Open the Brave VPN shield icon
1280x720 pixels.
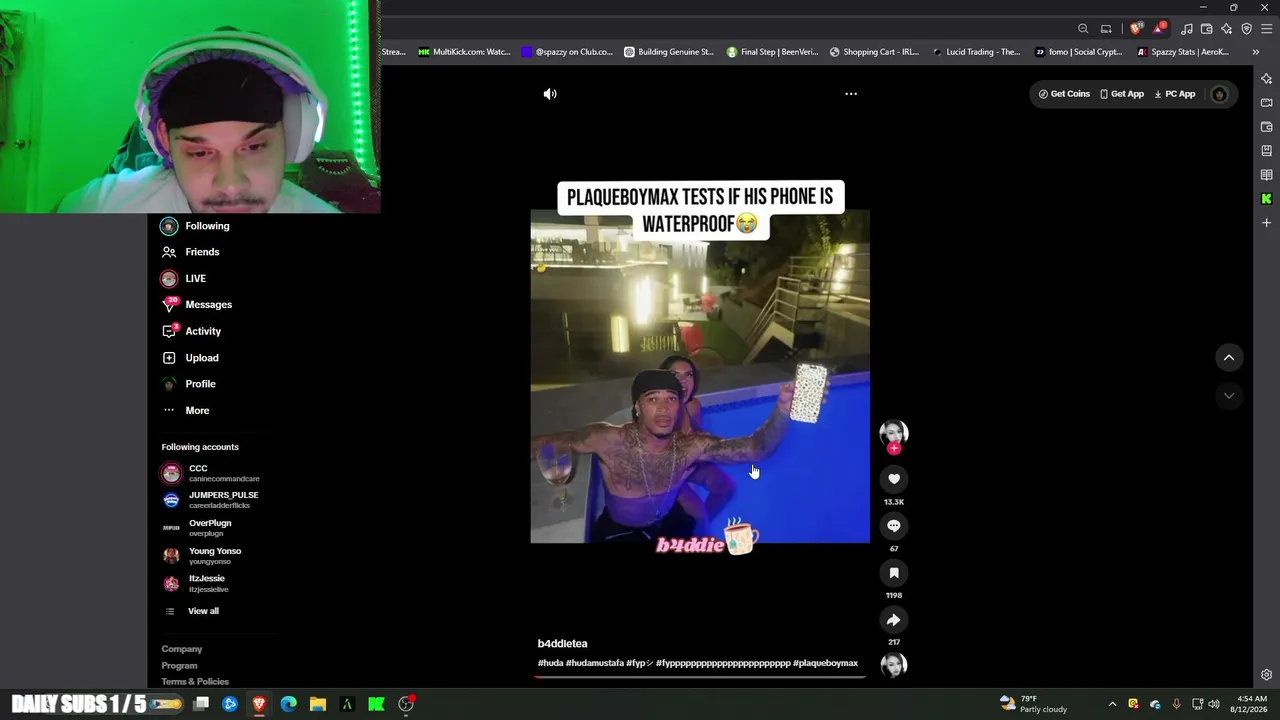(x=1246, y=29)
